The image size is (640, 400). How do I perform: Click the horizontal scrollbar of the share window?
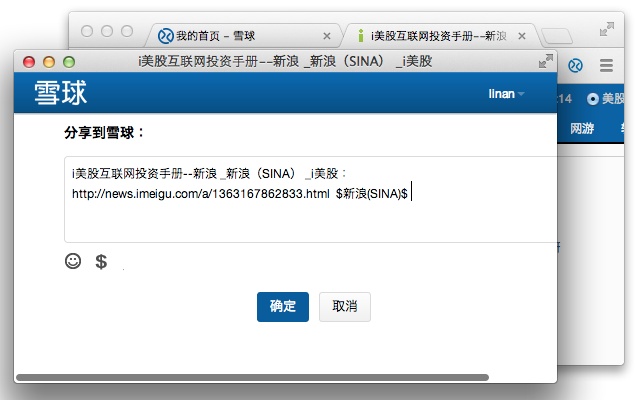(252, 377)
